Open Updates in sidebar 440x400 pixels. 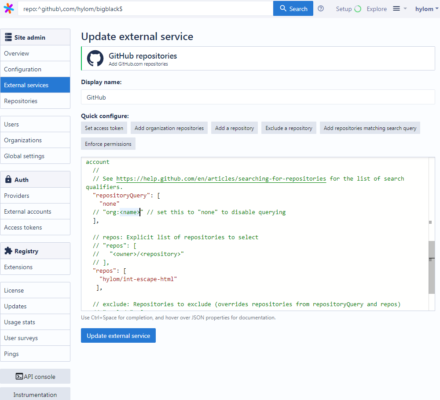click(x=35, y=306)
